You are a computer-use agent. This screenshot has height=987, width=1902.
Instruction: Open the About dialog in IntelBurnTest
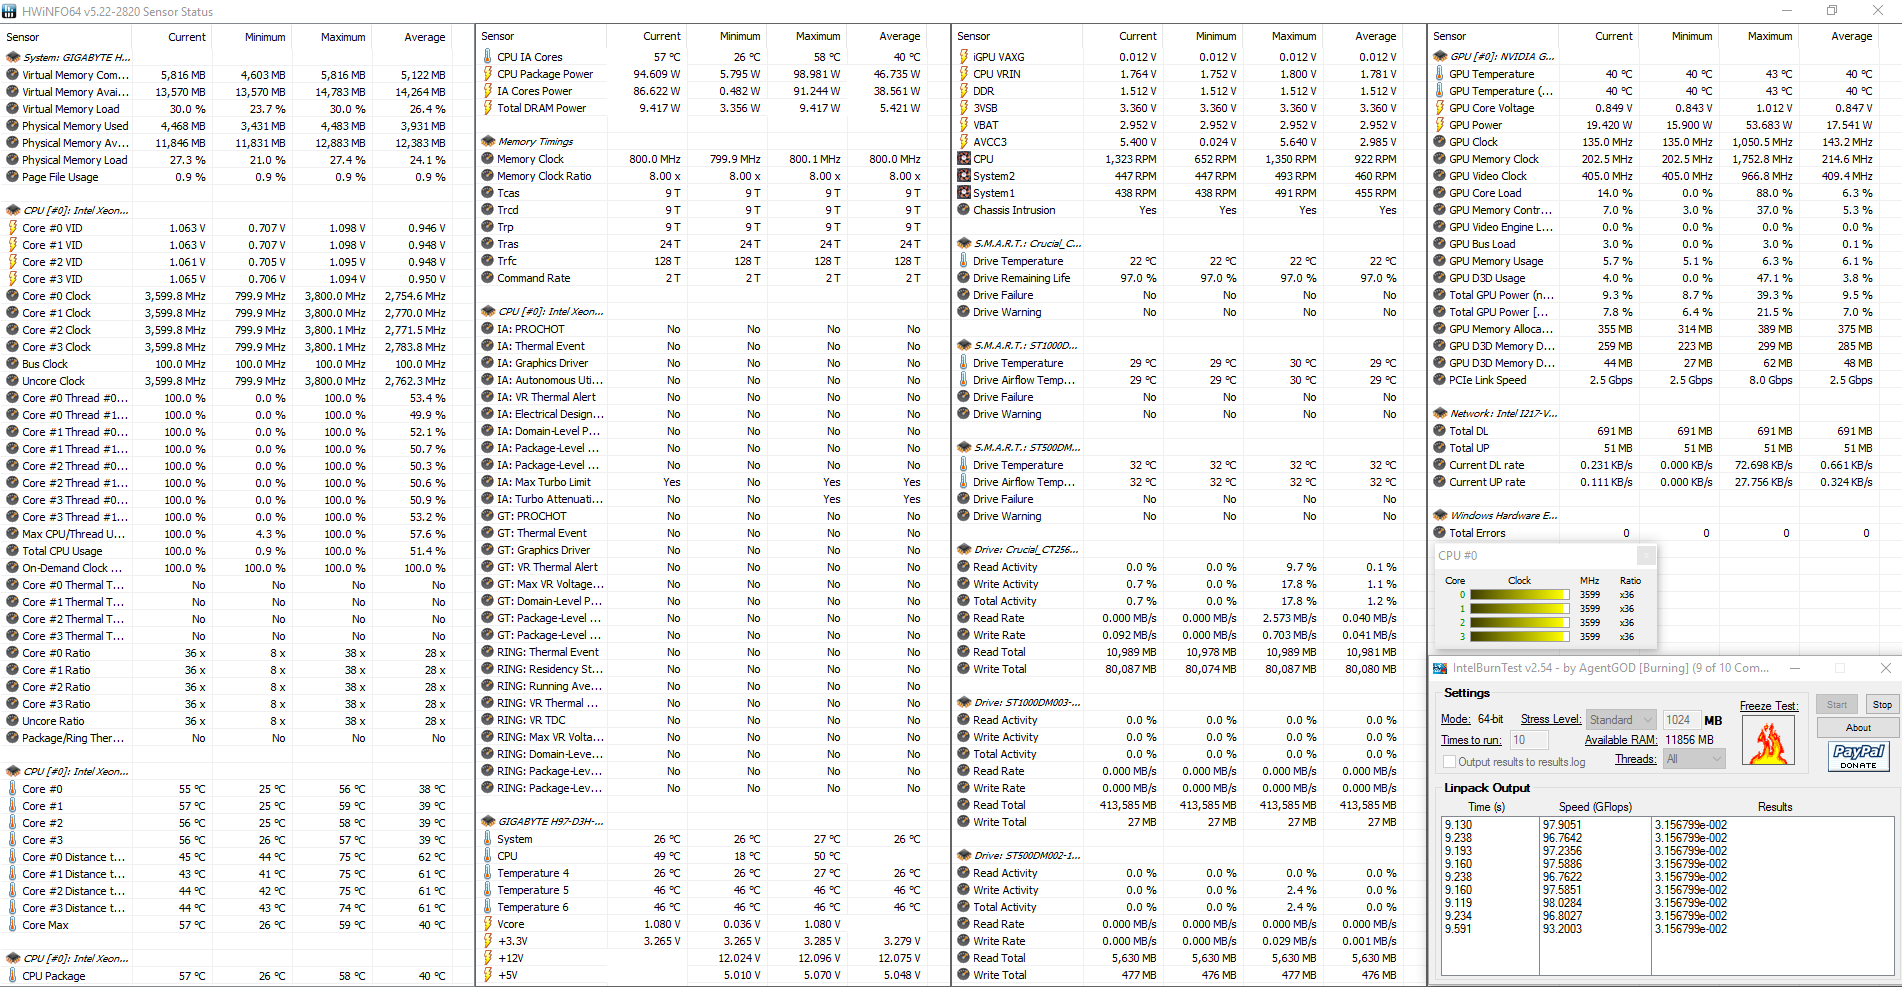[x=1858, y=728]
